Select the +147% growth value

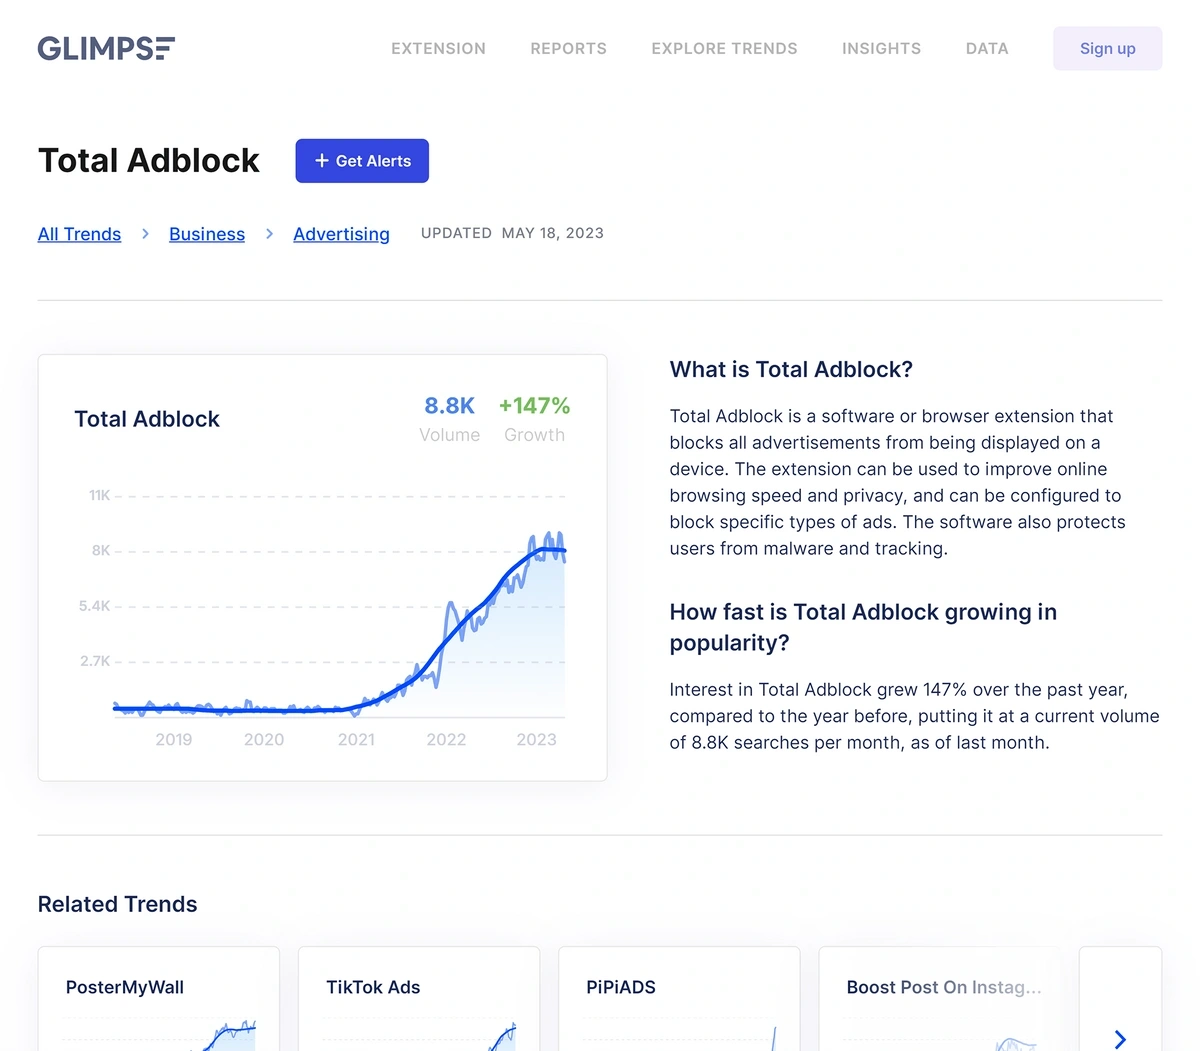[534, 405]
